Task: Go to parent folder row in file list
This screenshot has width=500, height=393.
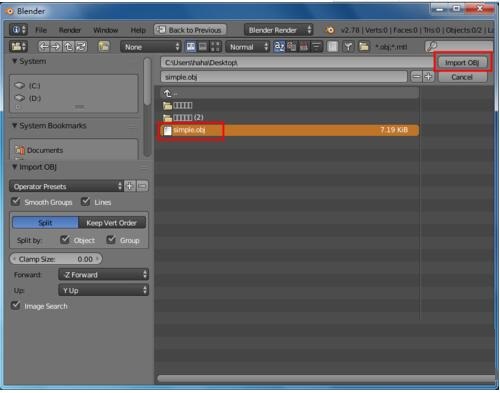Action: tap(289, 93)
